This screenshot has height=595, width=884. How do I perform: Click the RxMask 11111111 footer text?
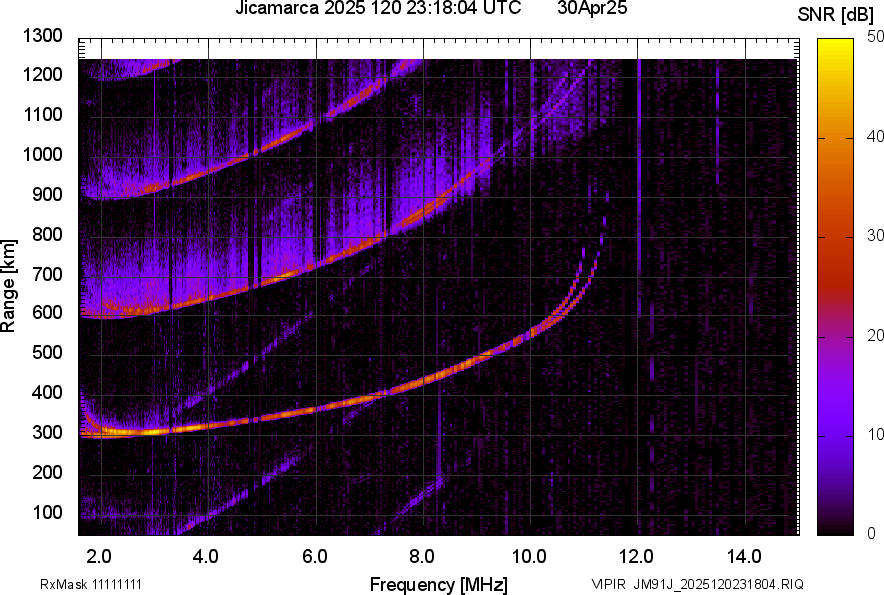(91, 584)
